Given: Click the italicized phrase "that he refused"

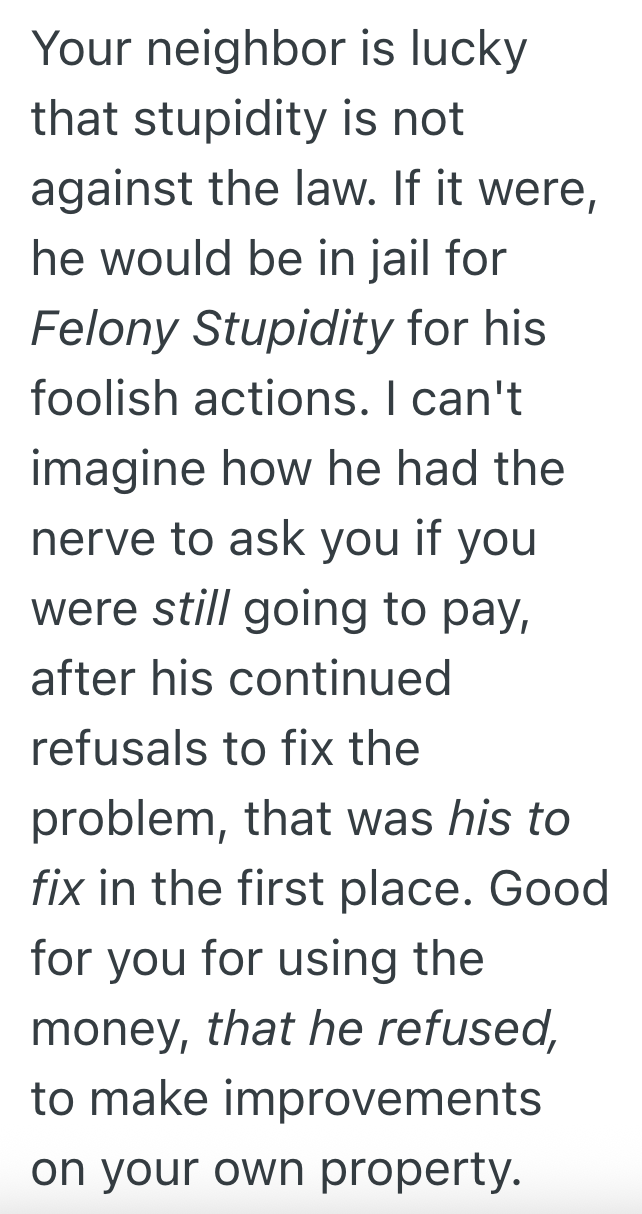Looking at the screenshot, I should tap(382, 1030).
